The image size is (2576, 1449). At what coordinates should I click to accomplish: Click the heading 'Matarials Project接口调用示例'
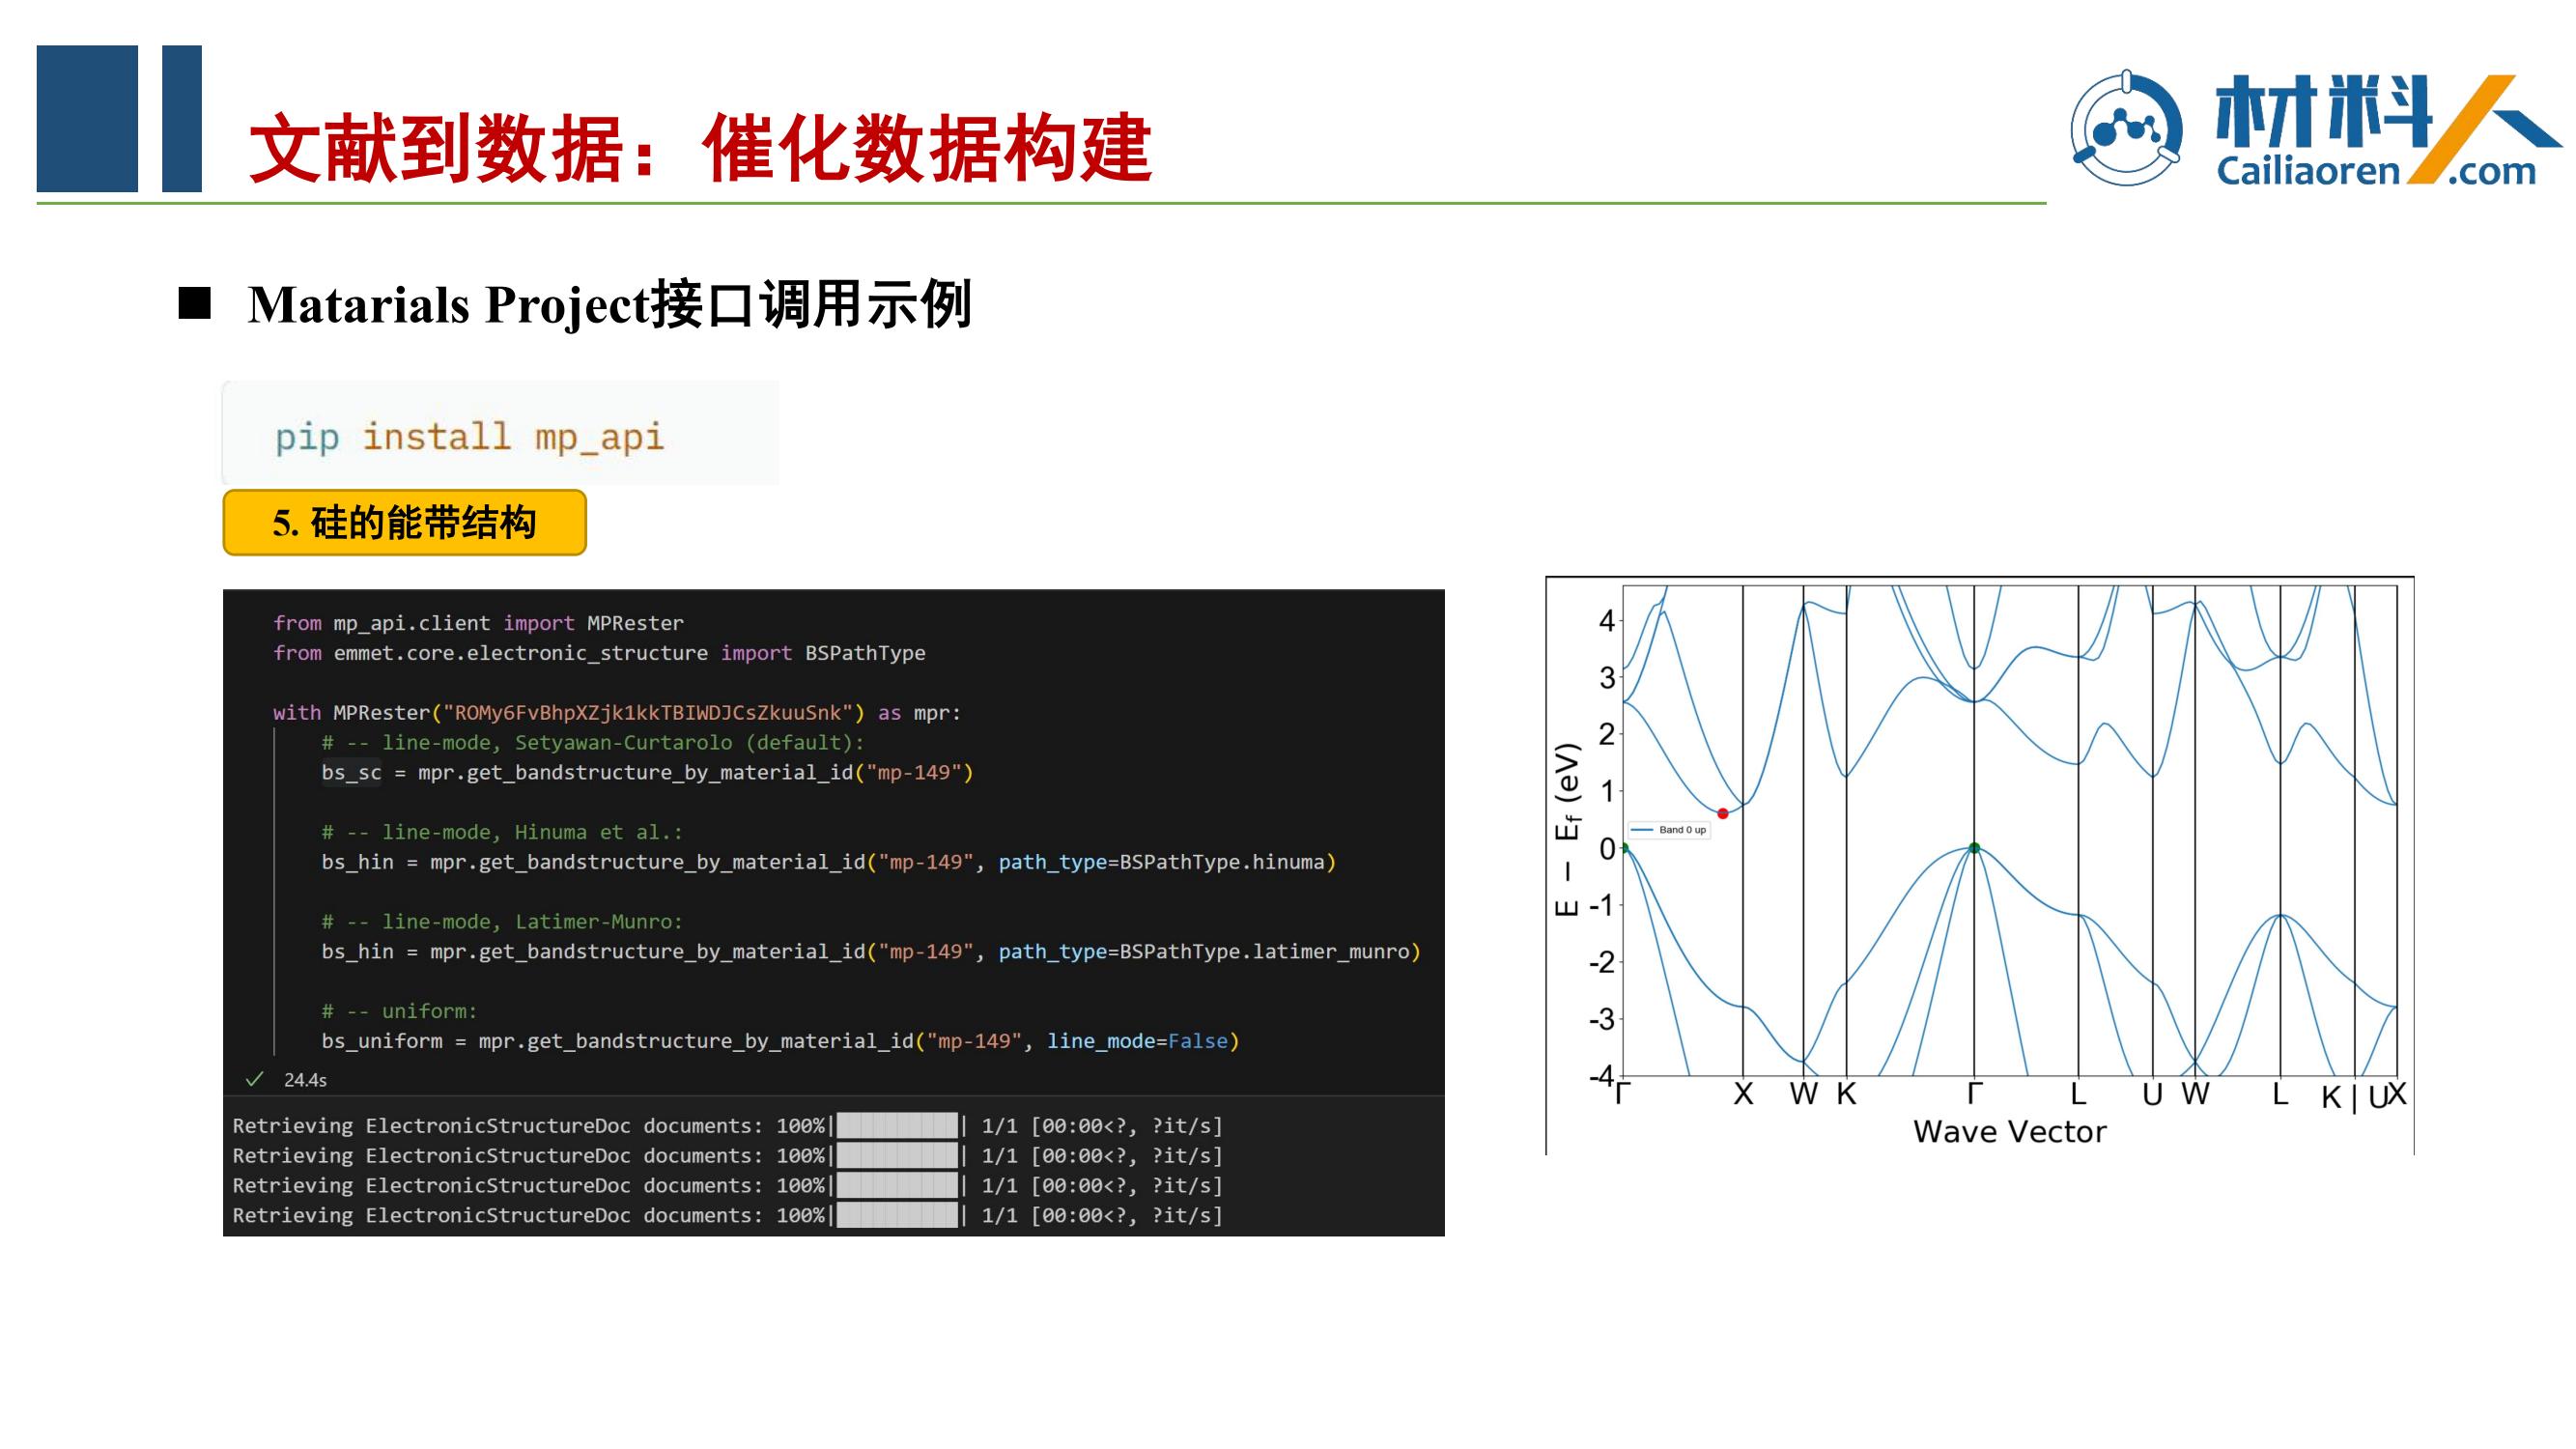point(610,304)
